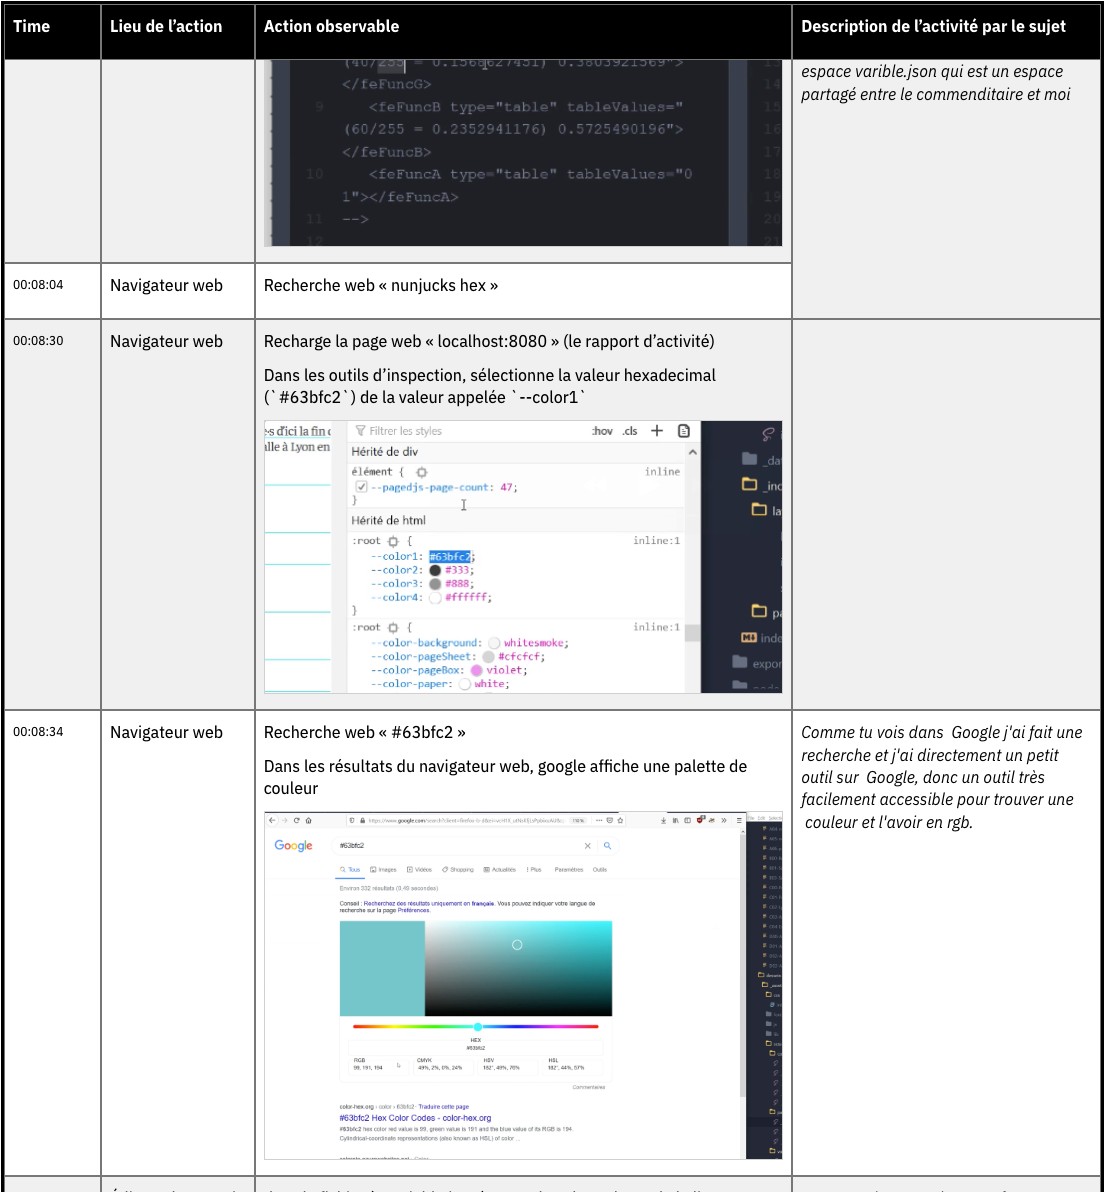Uncheck the --pagedjs-page-count property checkbox
1104x1192 pixels.
tap(362, 487)
